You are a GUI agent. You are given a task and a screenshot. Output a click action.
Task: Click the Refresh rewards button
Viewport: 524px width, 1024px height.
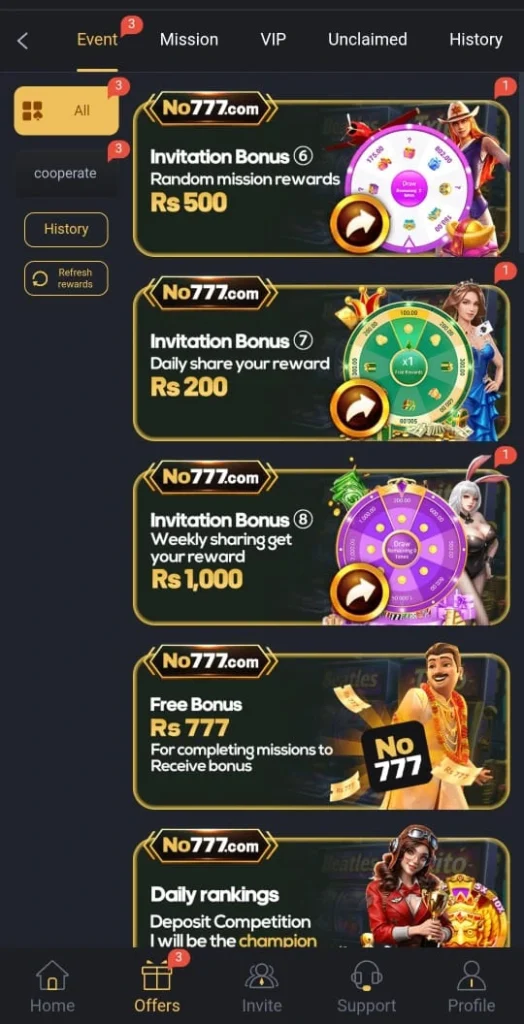[x=66, y=278]
